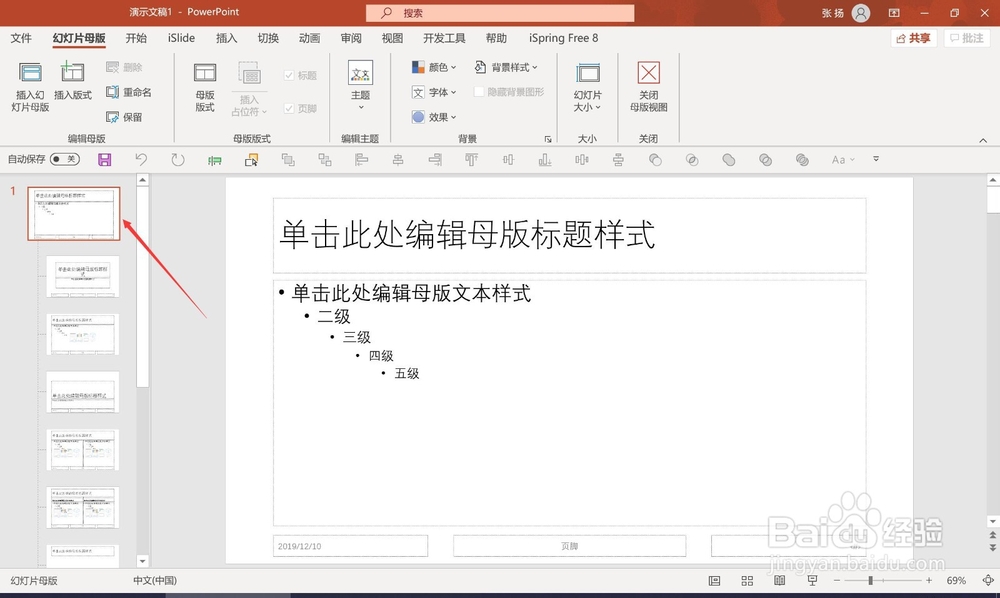Toggle the 标题 checkbox

tap(289, 75)
